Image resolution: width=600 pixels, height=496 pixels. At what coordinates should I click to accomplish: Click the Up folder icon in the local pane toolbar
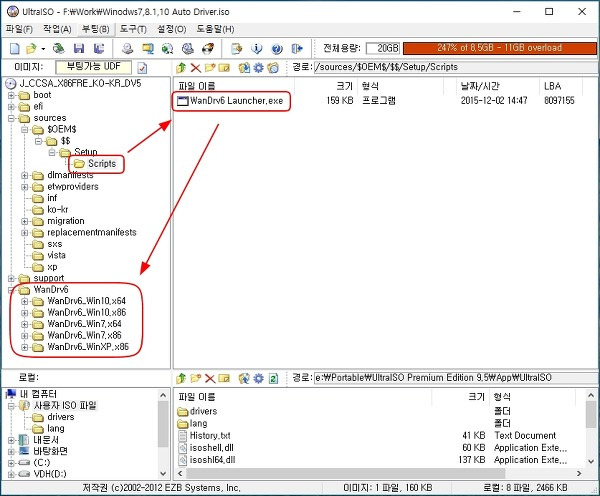[x=181, y=379]
